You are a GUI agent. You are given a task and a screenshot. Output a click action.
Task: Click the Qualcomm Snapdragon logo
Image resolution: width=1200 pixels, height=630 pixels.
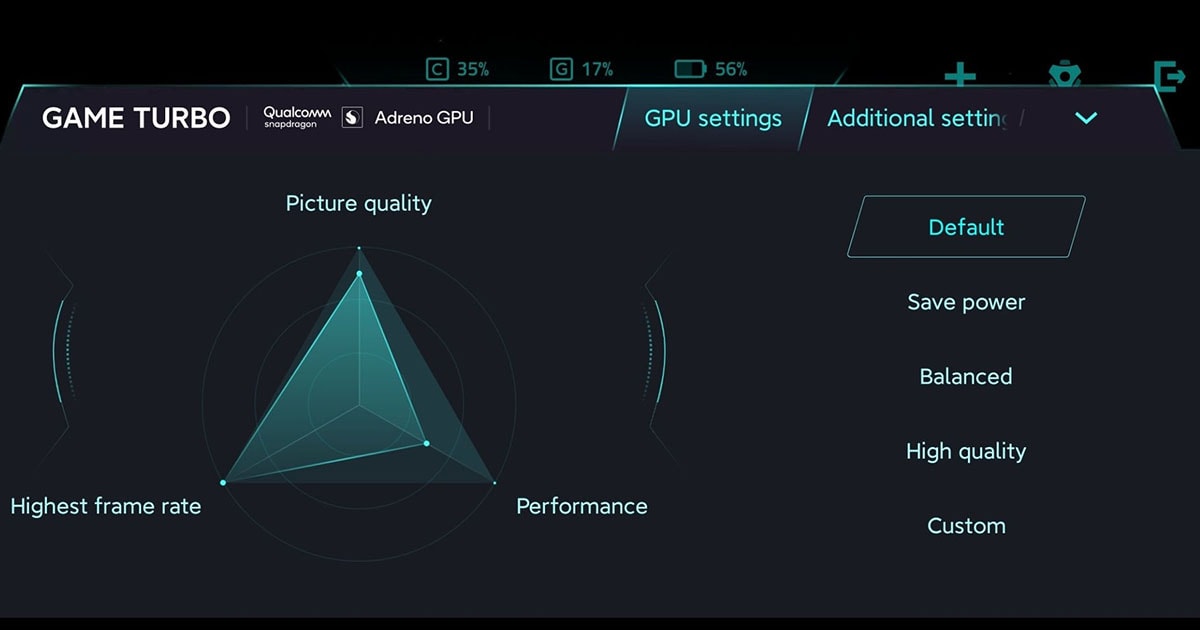297,118
